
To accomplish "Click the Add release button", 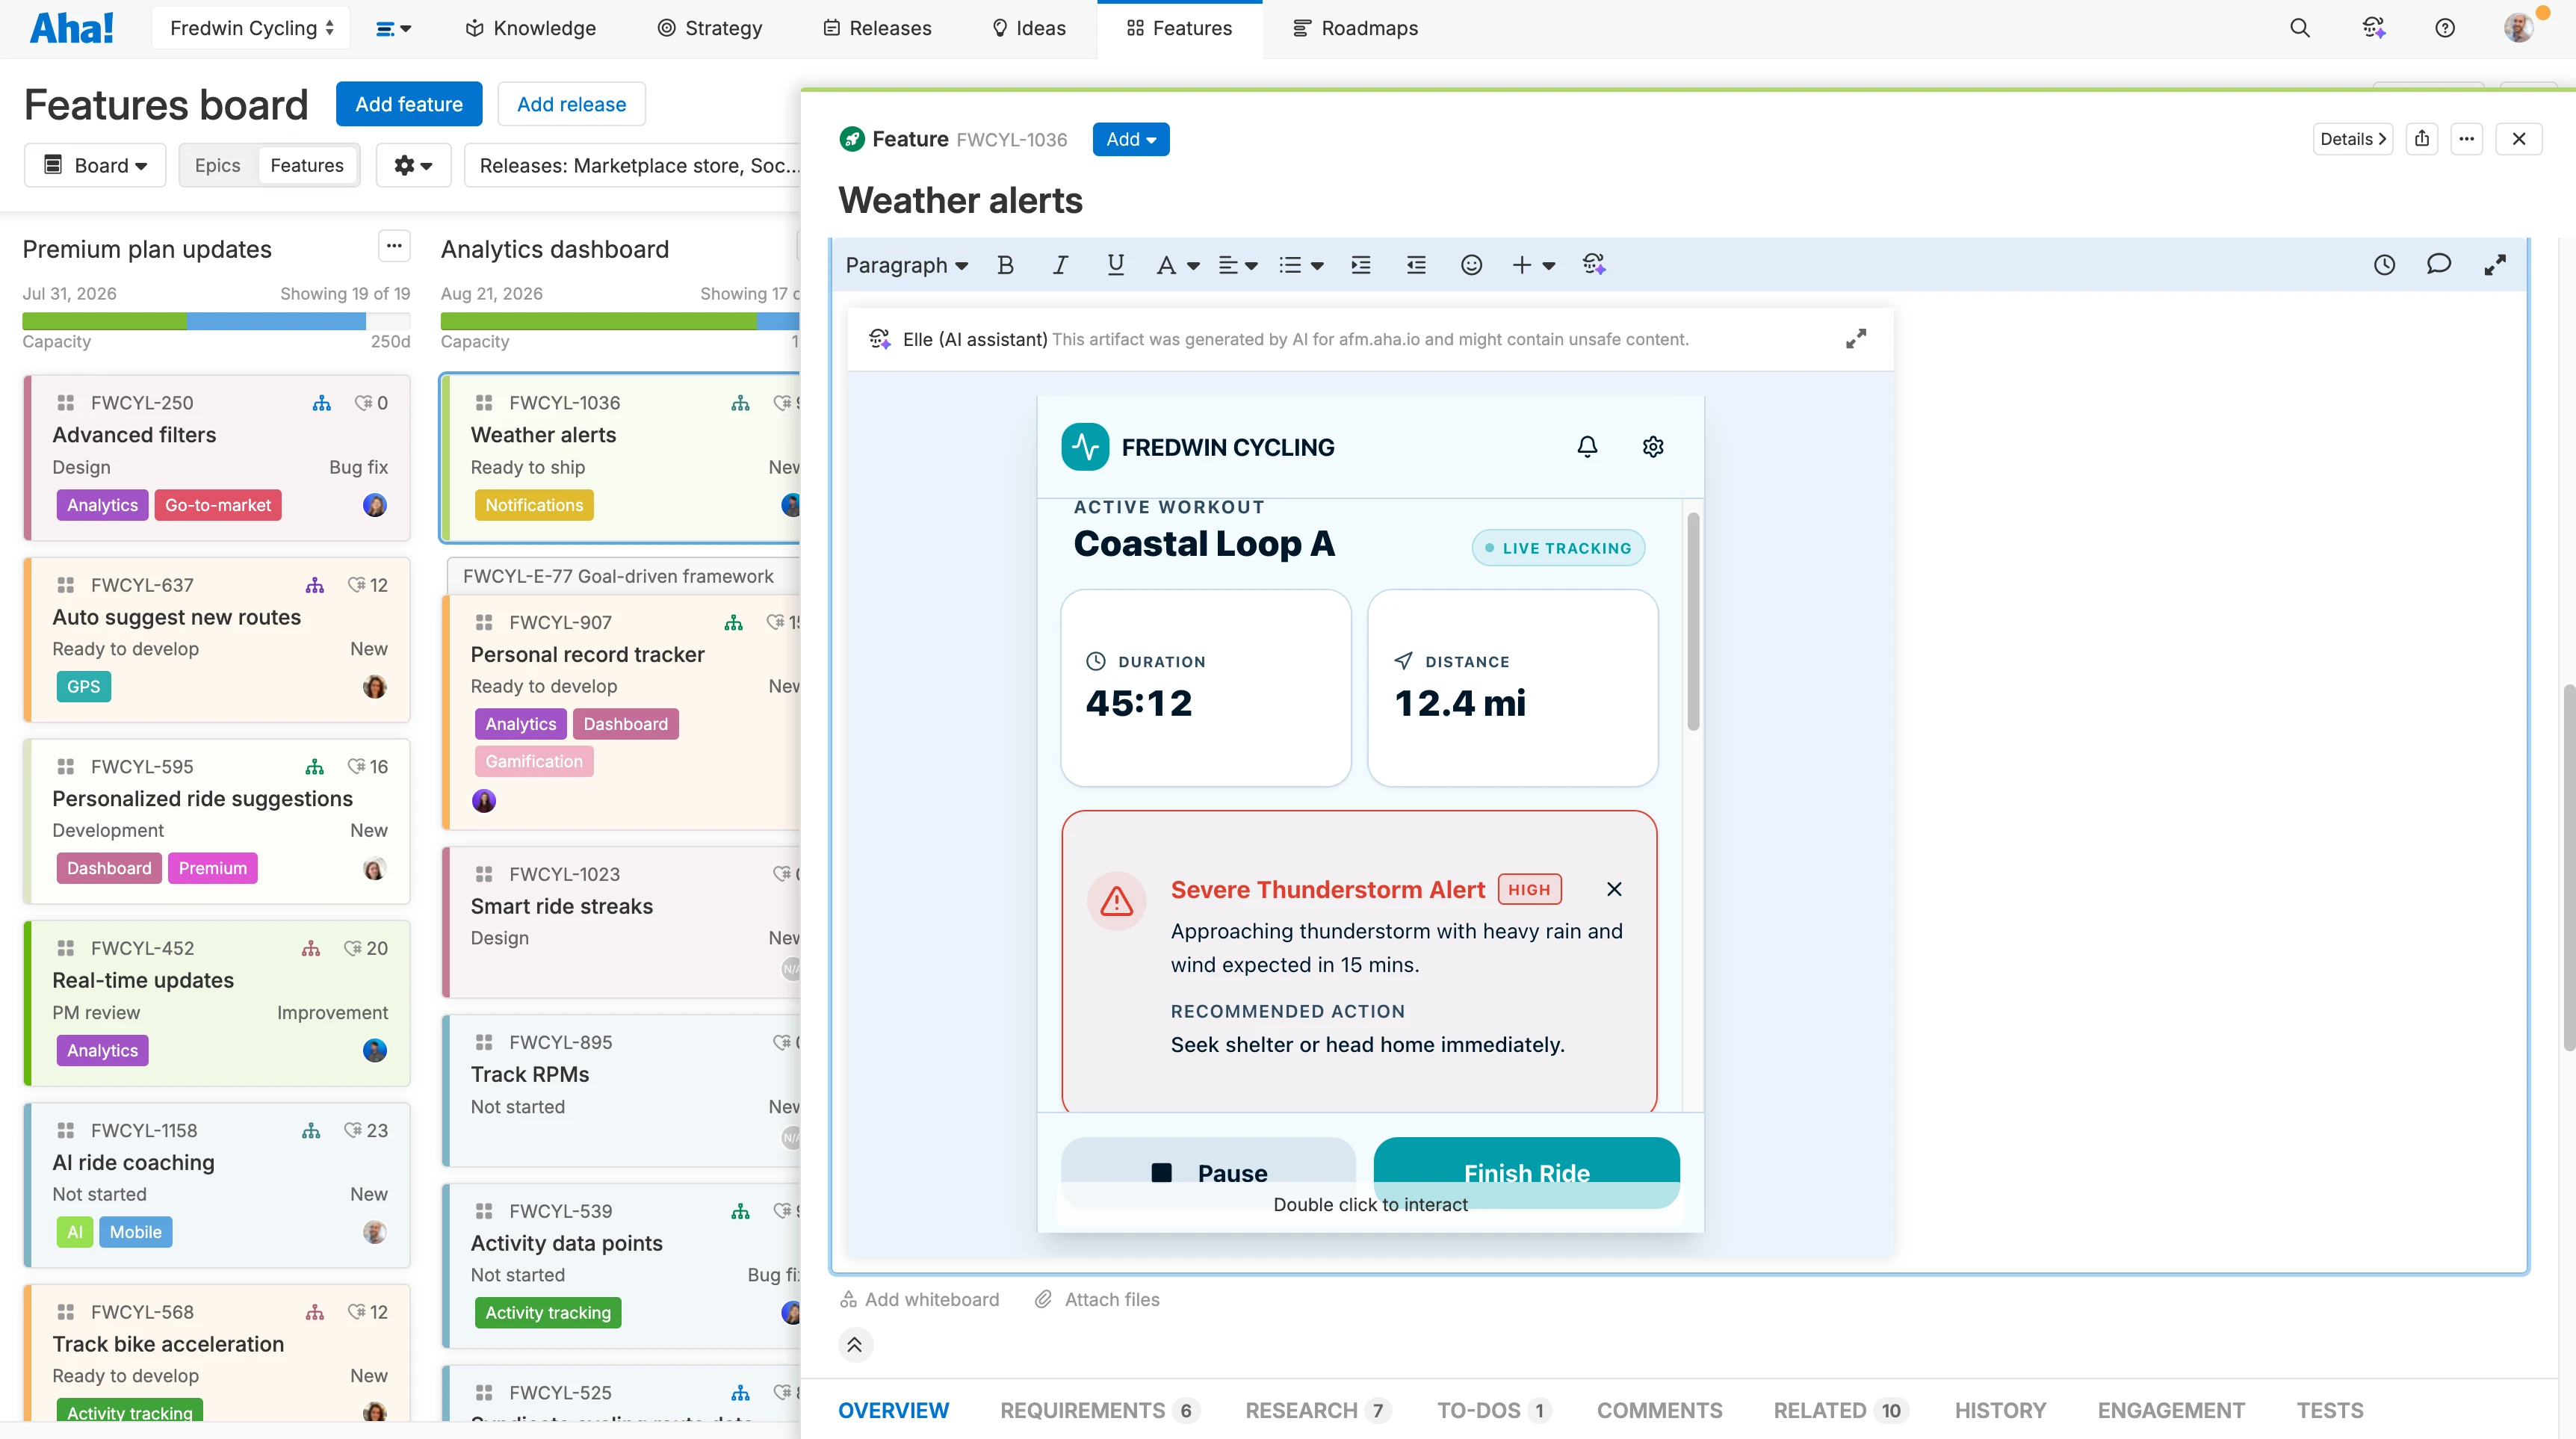I will pyautogui.click(x=571, y=104).
